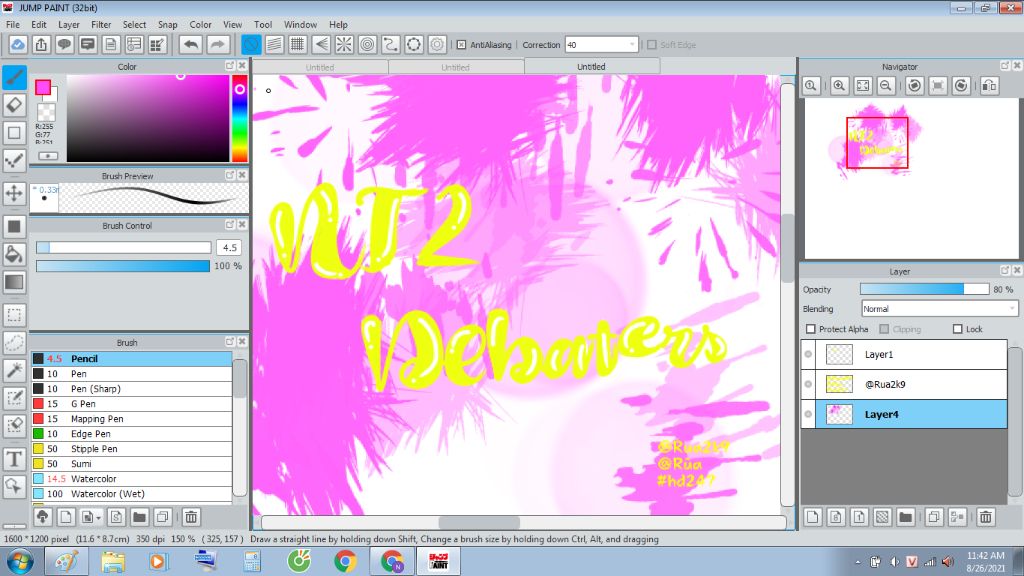This screenshot has height=576, width=1024.
Task: Select the Lasso tool
Action: [x=14, y=342]
